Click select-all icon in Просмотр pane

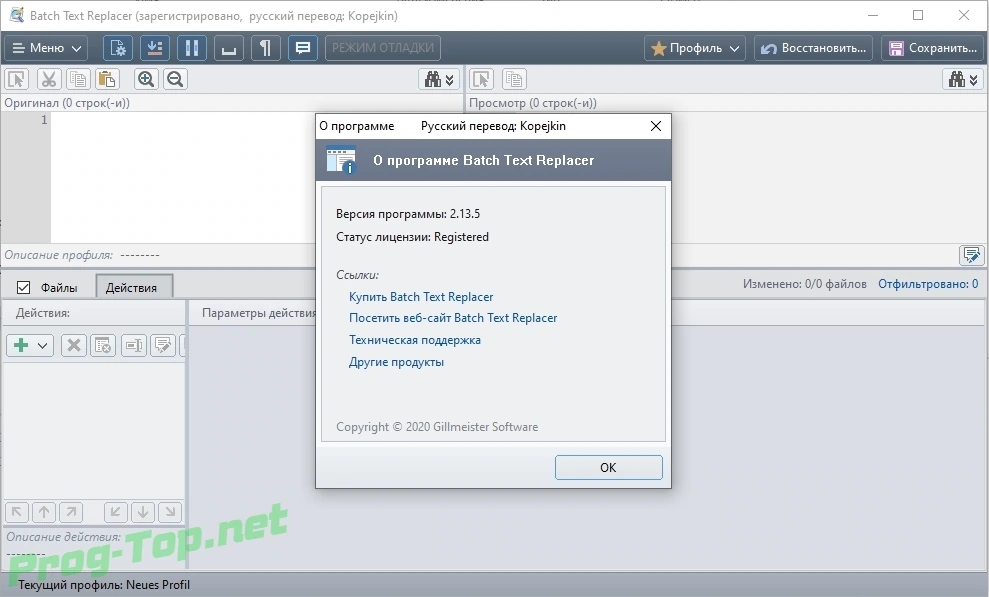[481, 79]
